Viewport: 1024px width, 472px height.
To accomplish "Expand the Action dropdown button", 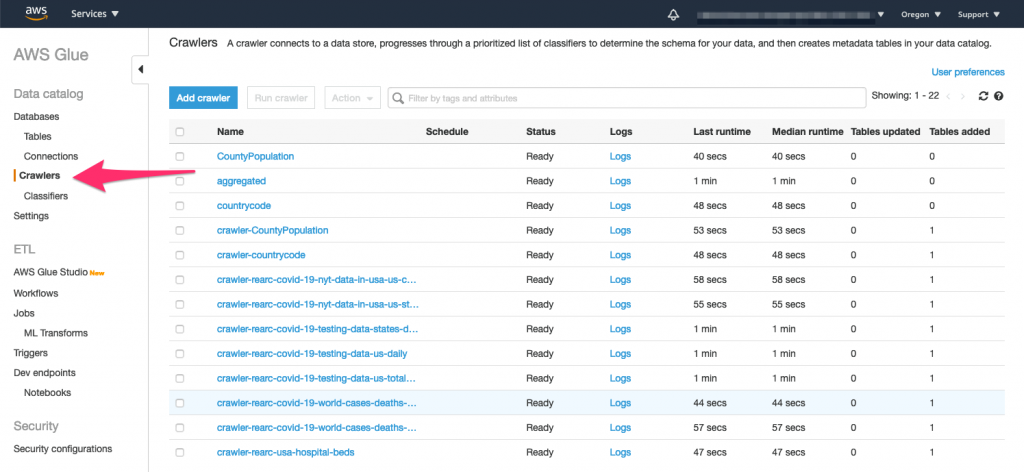I will tap(353, 98).
